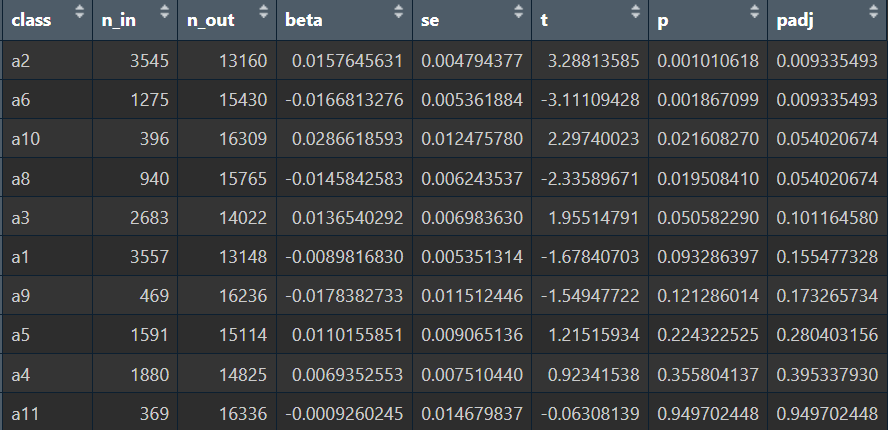Image resolution: width=888 pixels, height=430 pixels.
Task: Select the beta cell 0.0286618593
Action: pyautogui.click(x=347, y=140)
